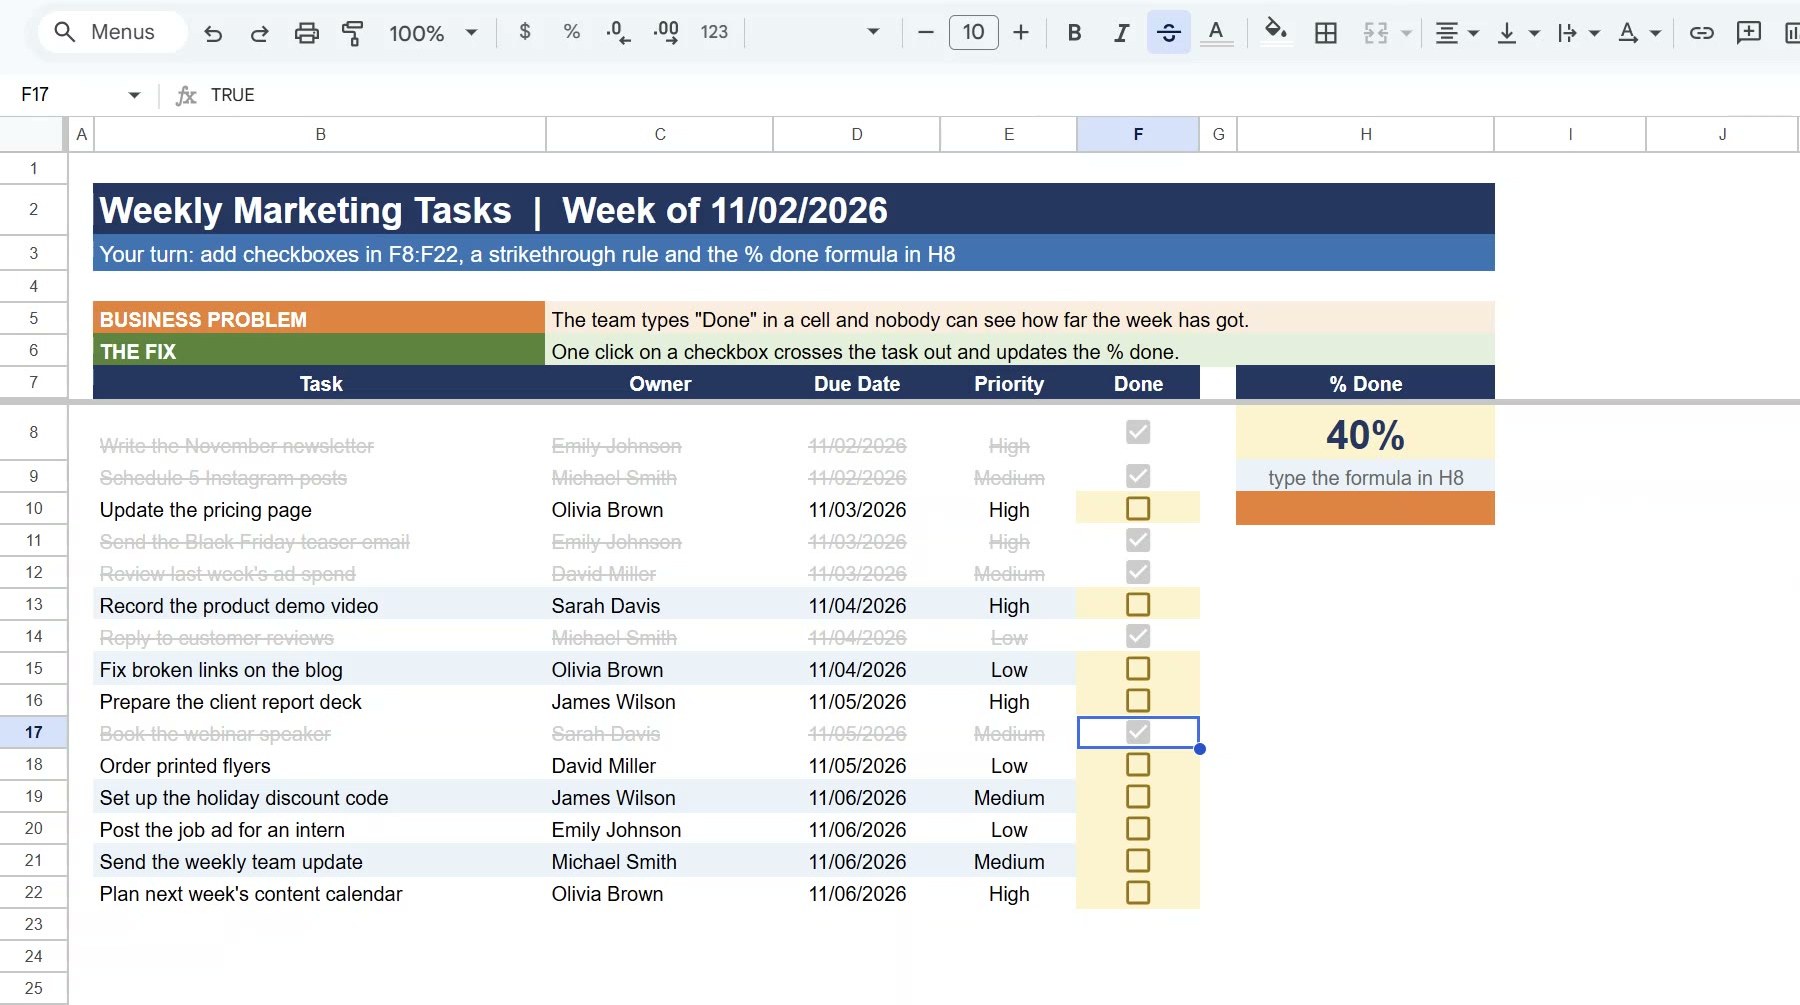The width and height of the screenshot is (1800, 1005).
Task: Decrease font size with minus button
Action: click(926, 32)
